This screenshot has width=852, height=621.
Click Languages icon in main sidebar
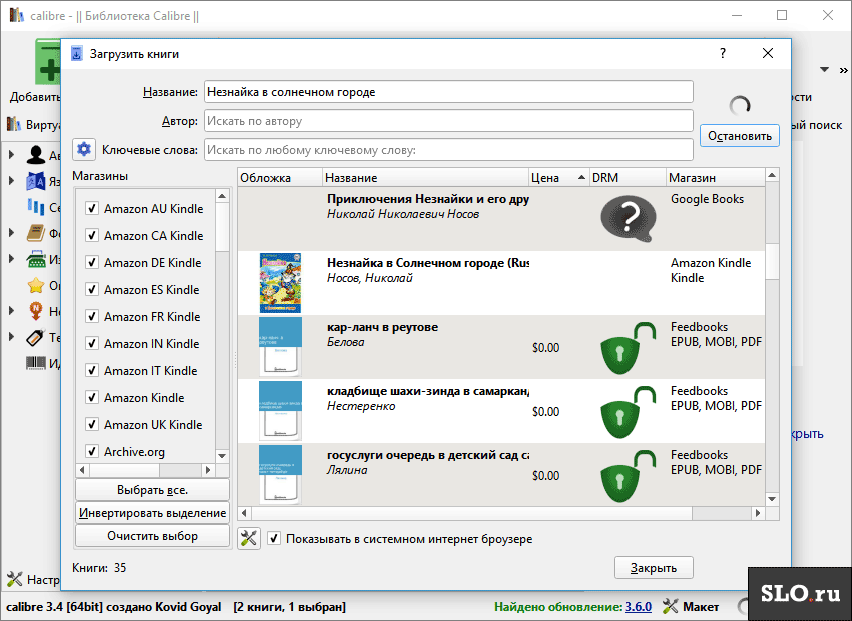pyautogui.click(x=36, y=181)
